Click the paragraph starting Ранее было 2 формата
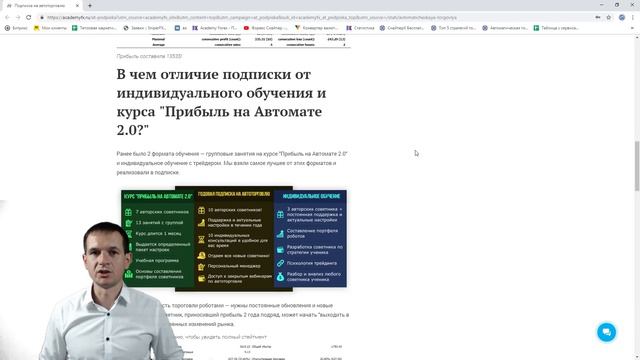 [x=233, y=163]
